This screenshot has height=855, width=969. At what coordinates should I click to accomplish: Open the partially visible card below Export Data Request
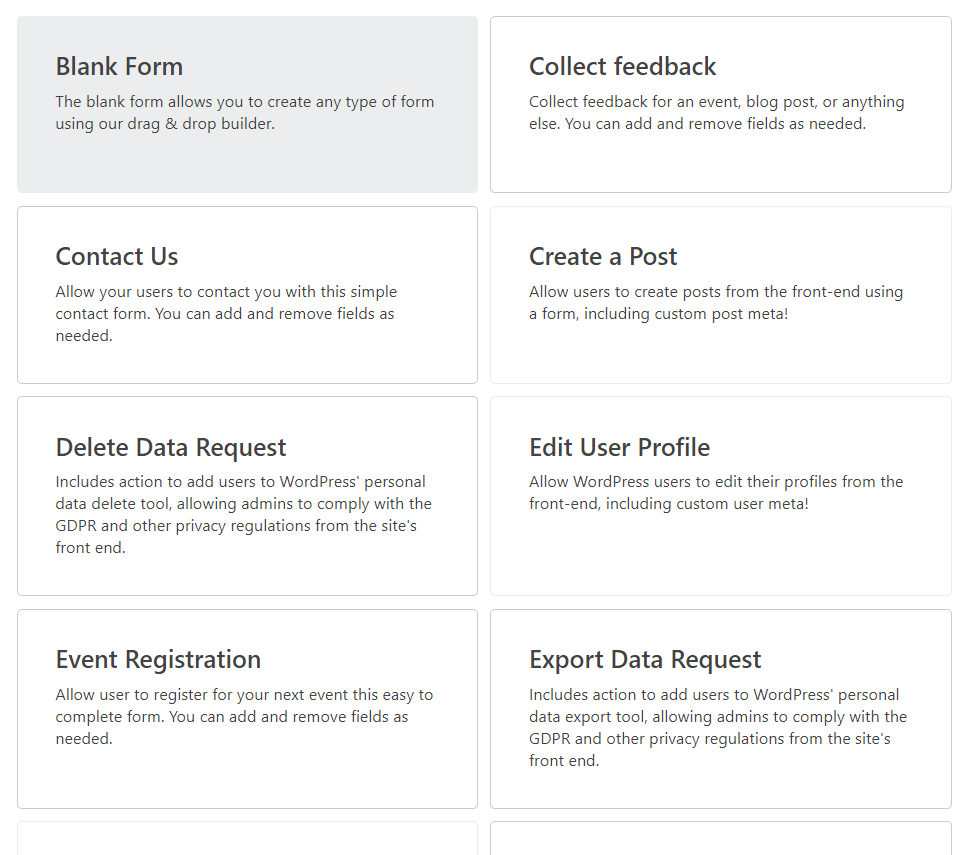(721, 838)
